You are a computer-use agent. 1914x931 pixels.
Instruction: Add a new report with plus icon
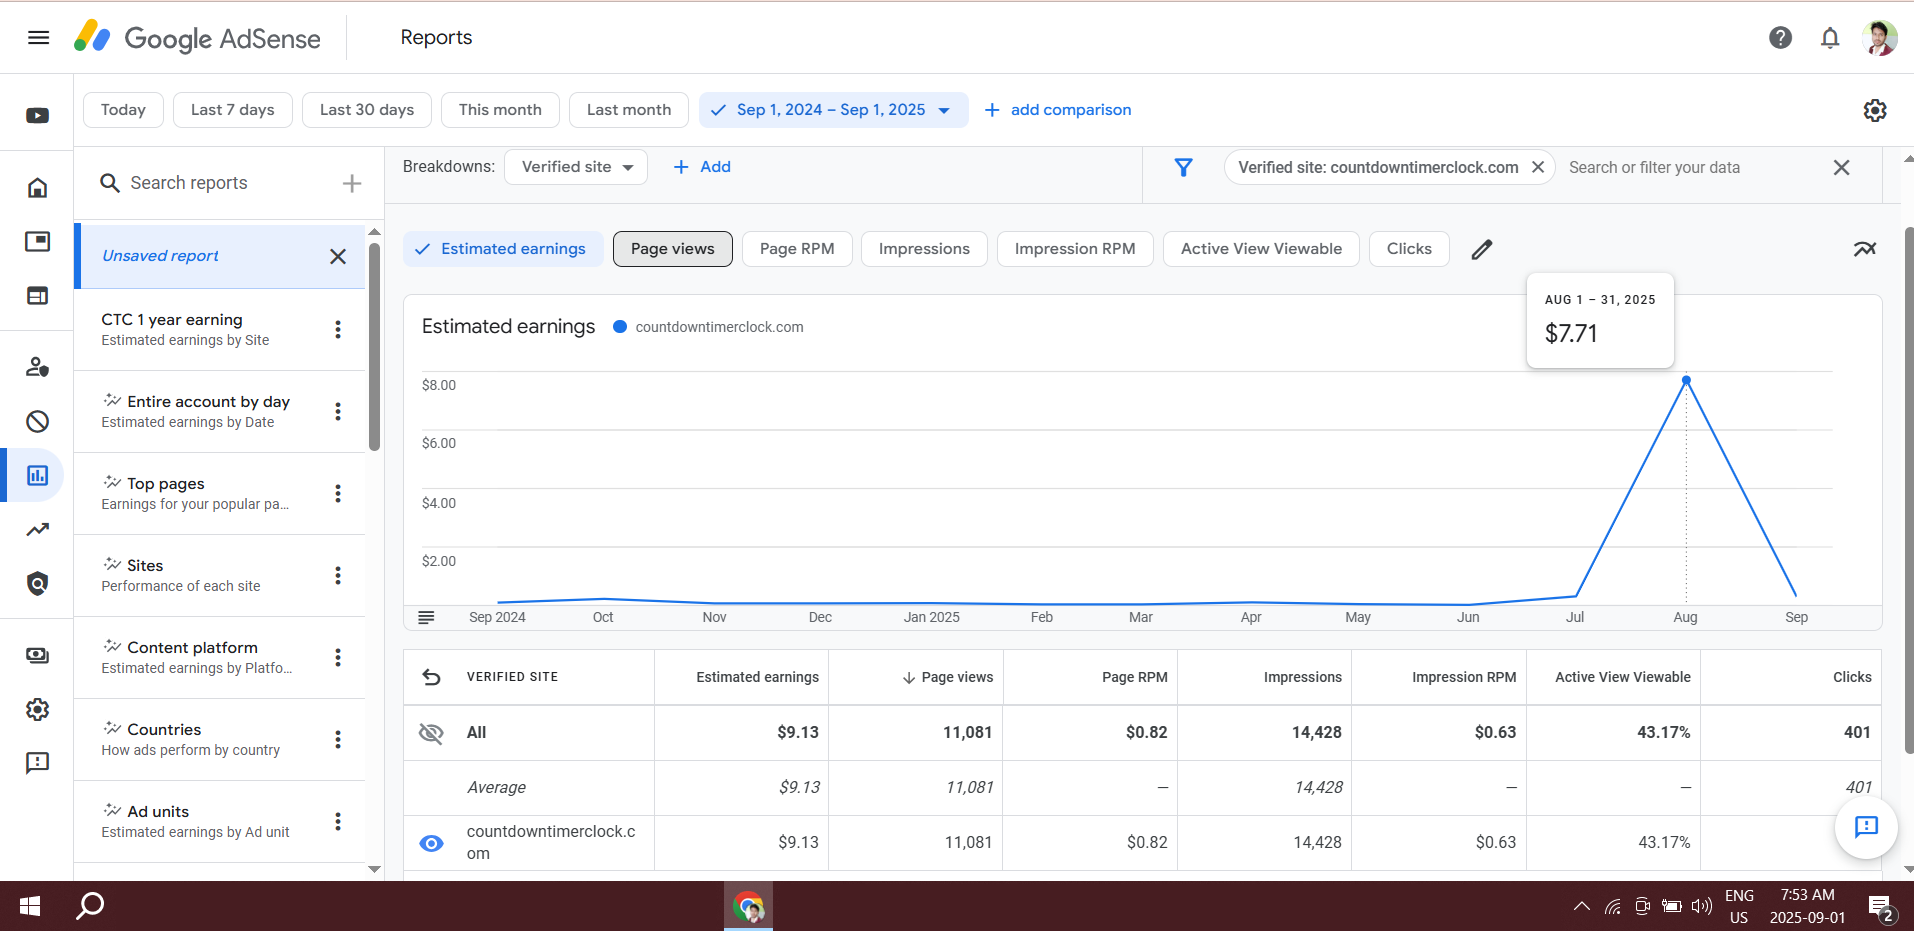coord(352,183)
